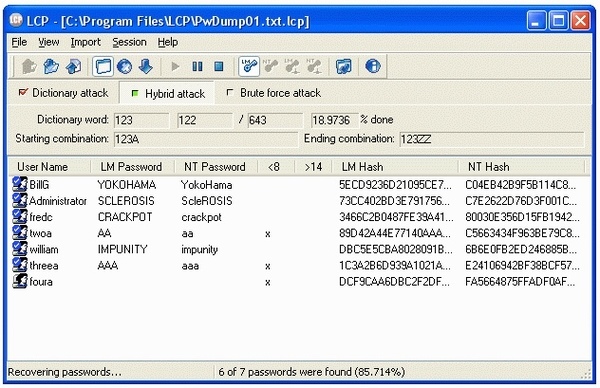Sort by the User Name column header

coord(49,167)
